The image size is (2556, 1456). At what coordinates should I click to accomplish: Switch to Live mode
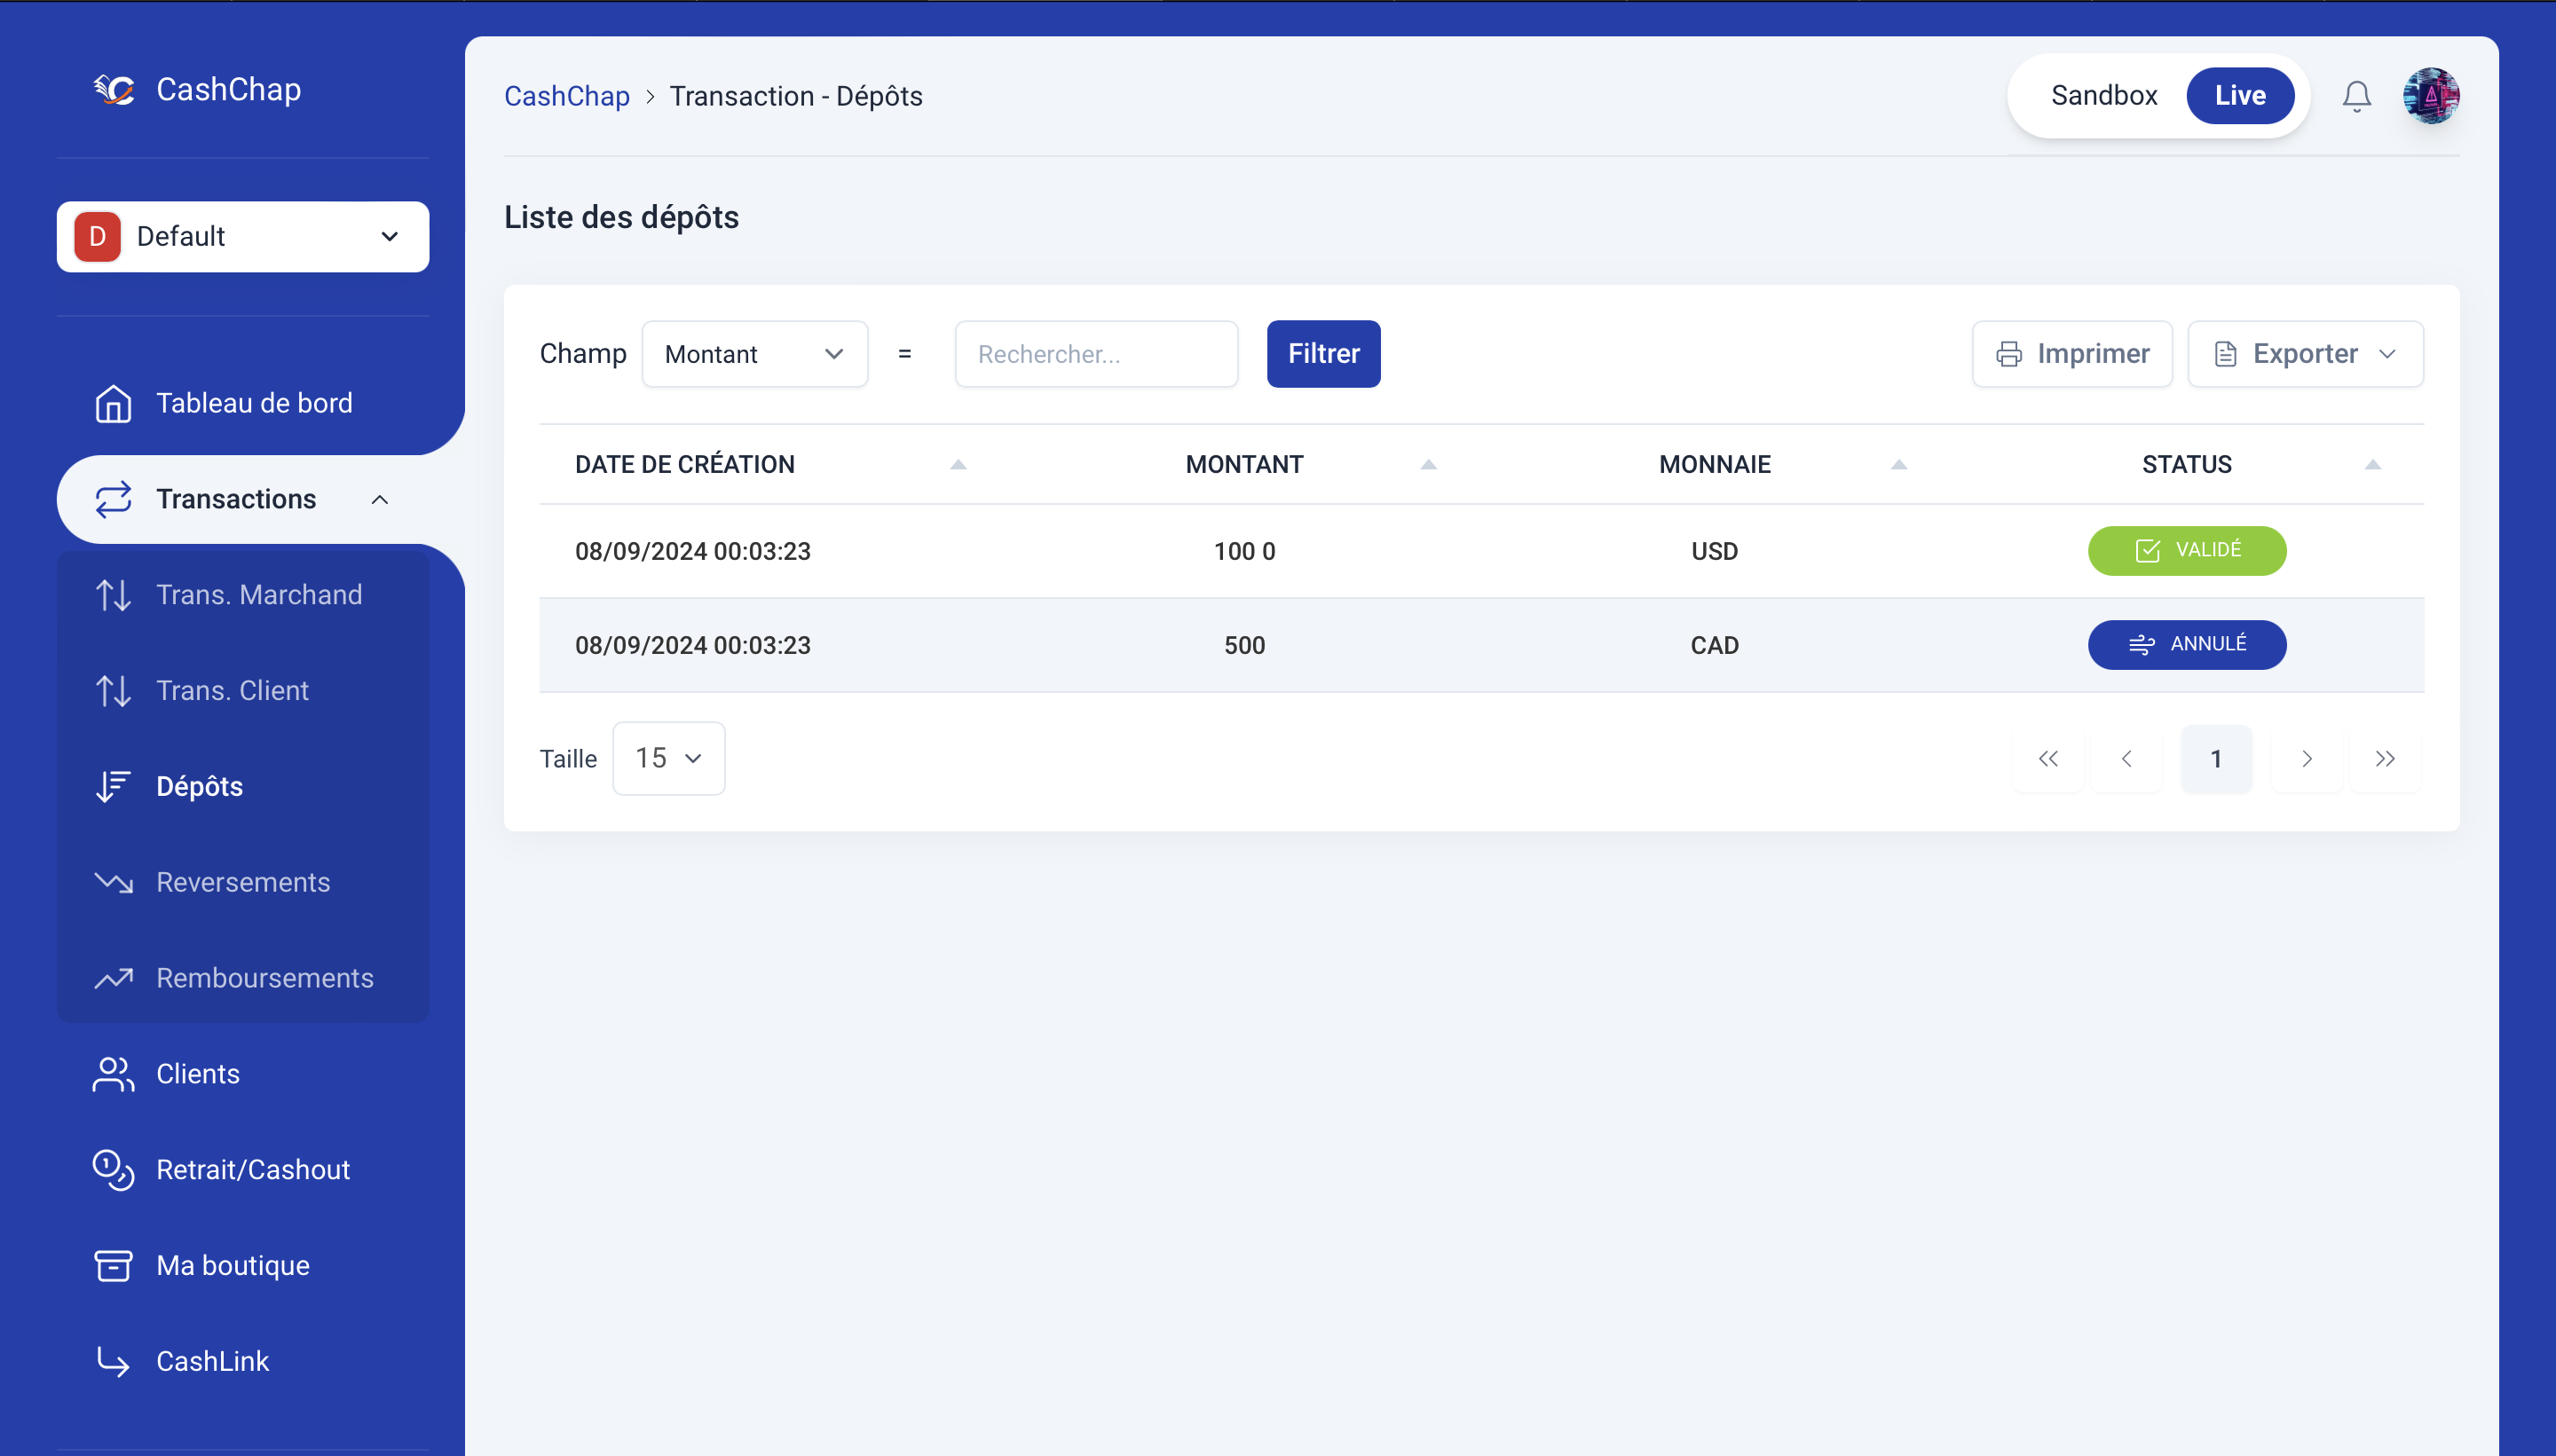(x=2240, y=96)
